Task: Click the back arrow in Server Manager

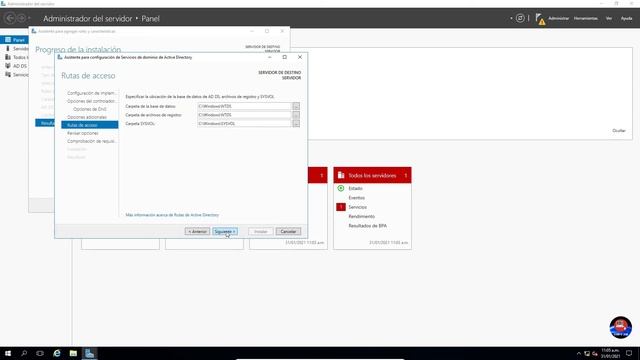Action: [10, 18]
